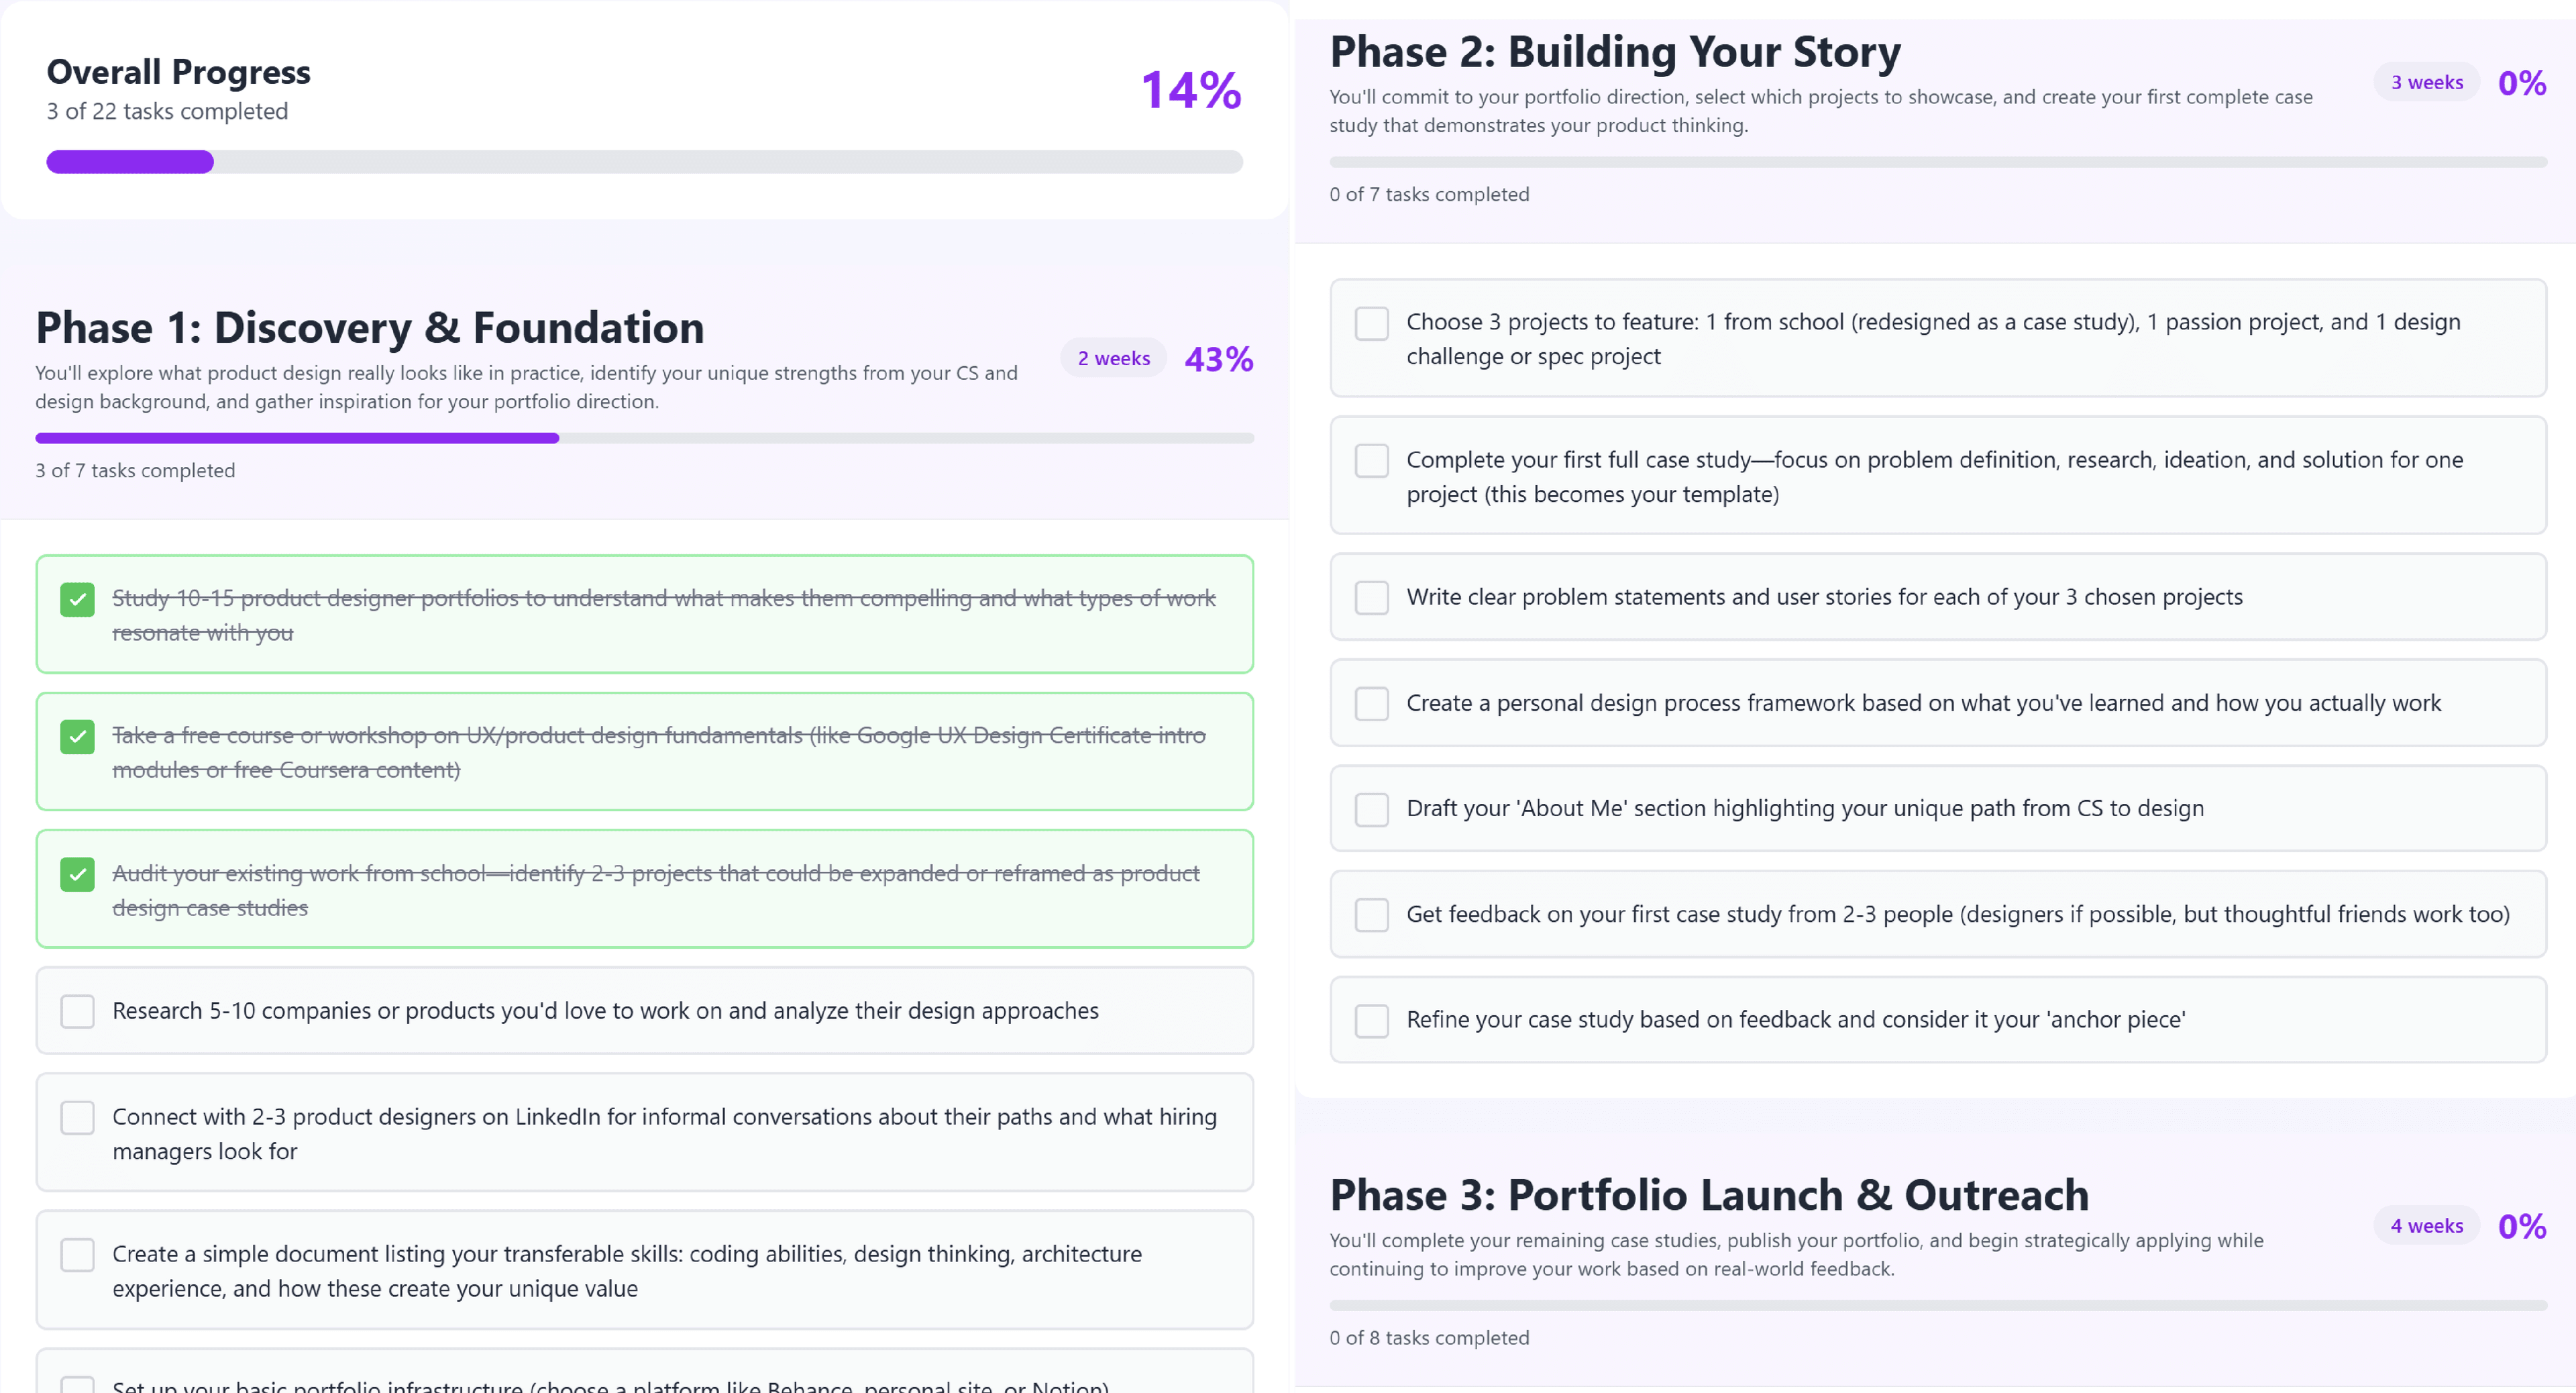Click the Overall Progress progress bar
The height and width of the screenshot is (1393, 2576).
643,161
